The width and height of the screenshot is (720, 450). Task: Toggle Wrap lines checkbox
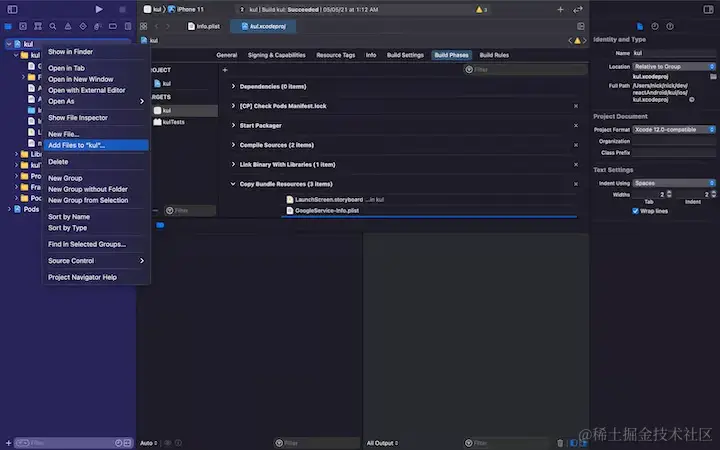[x=636, y=211]
